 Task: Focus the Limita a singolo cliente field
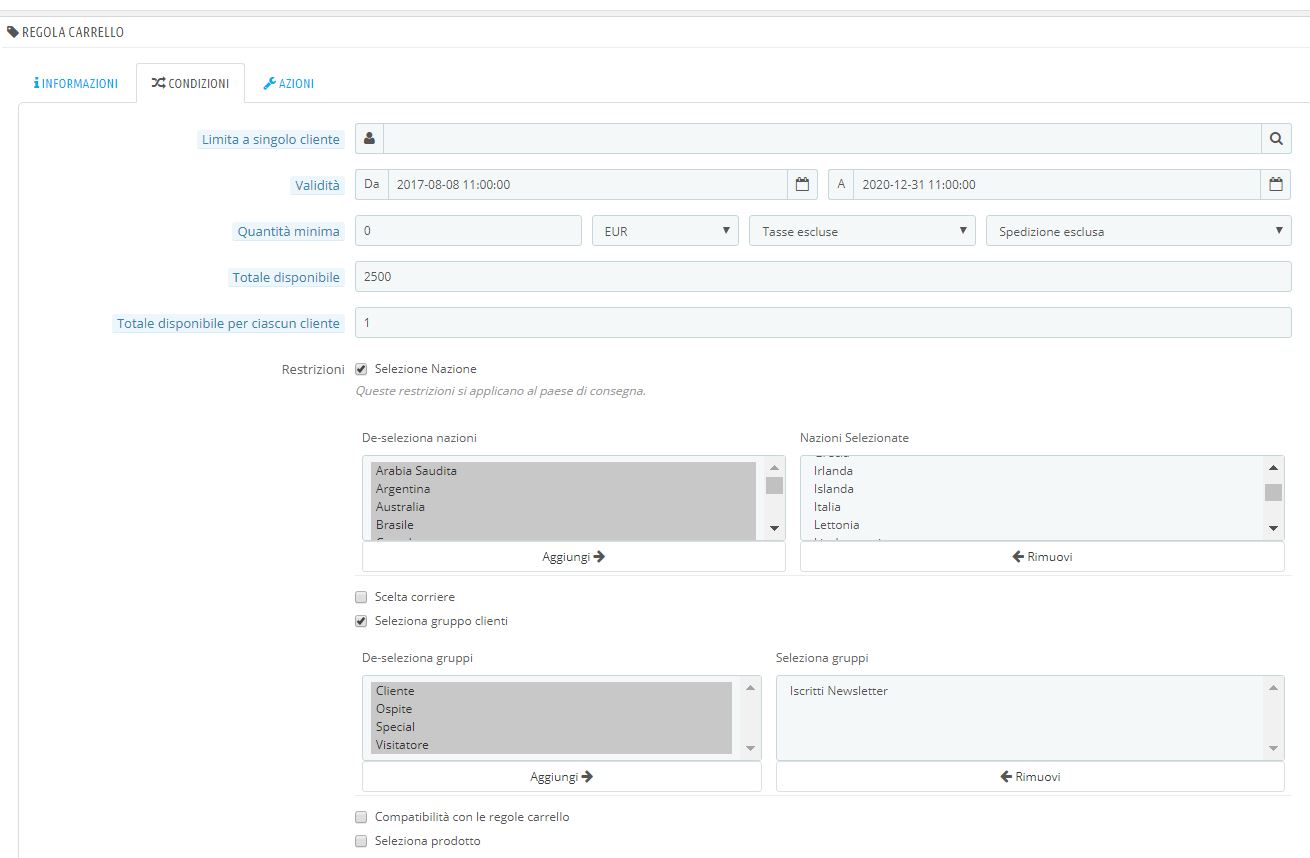822,139
